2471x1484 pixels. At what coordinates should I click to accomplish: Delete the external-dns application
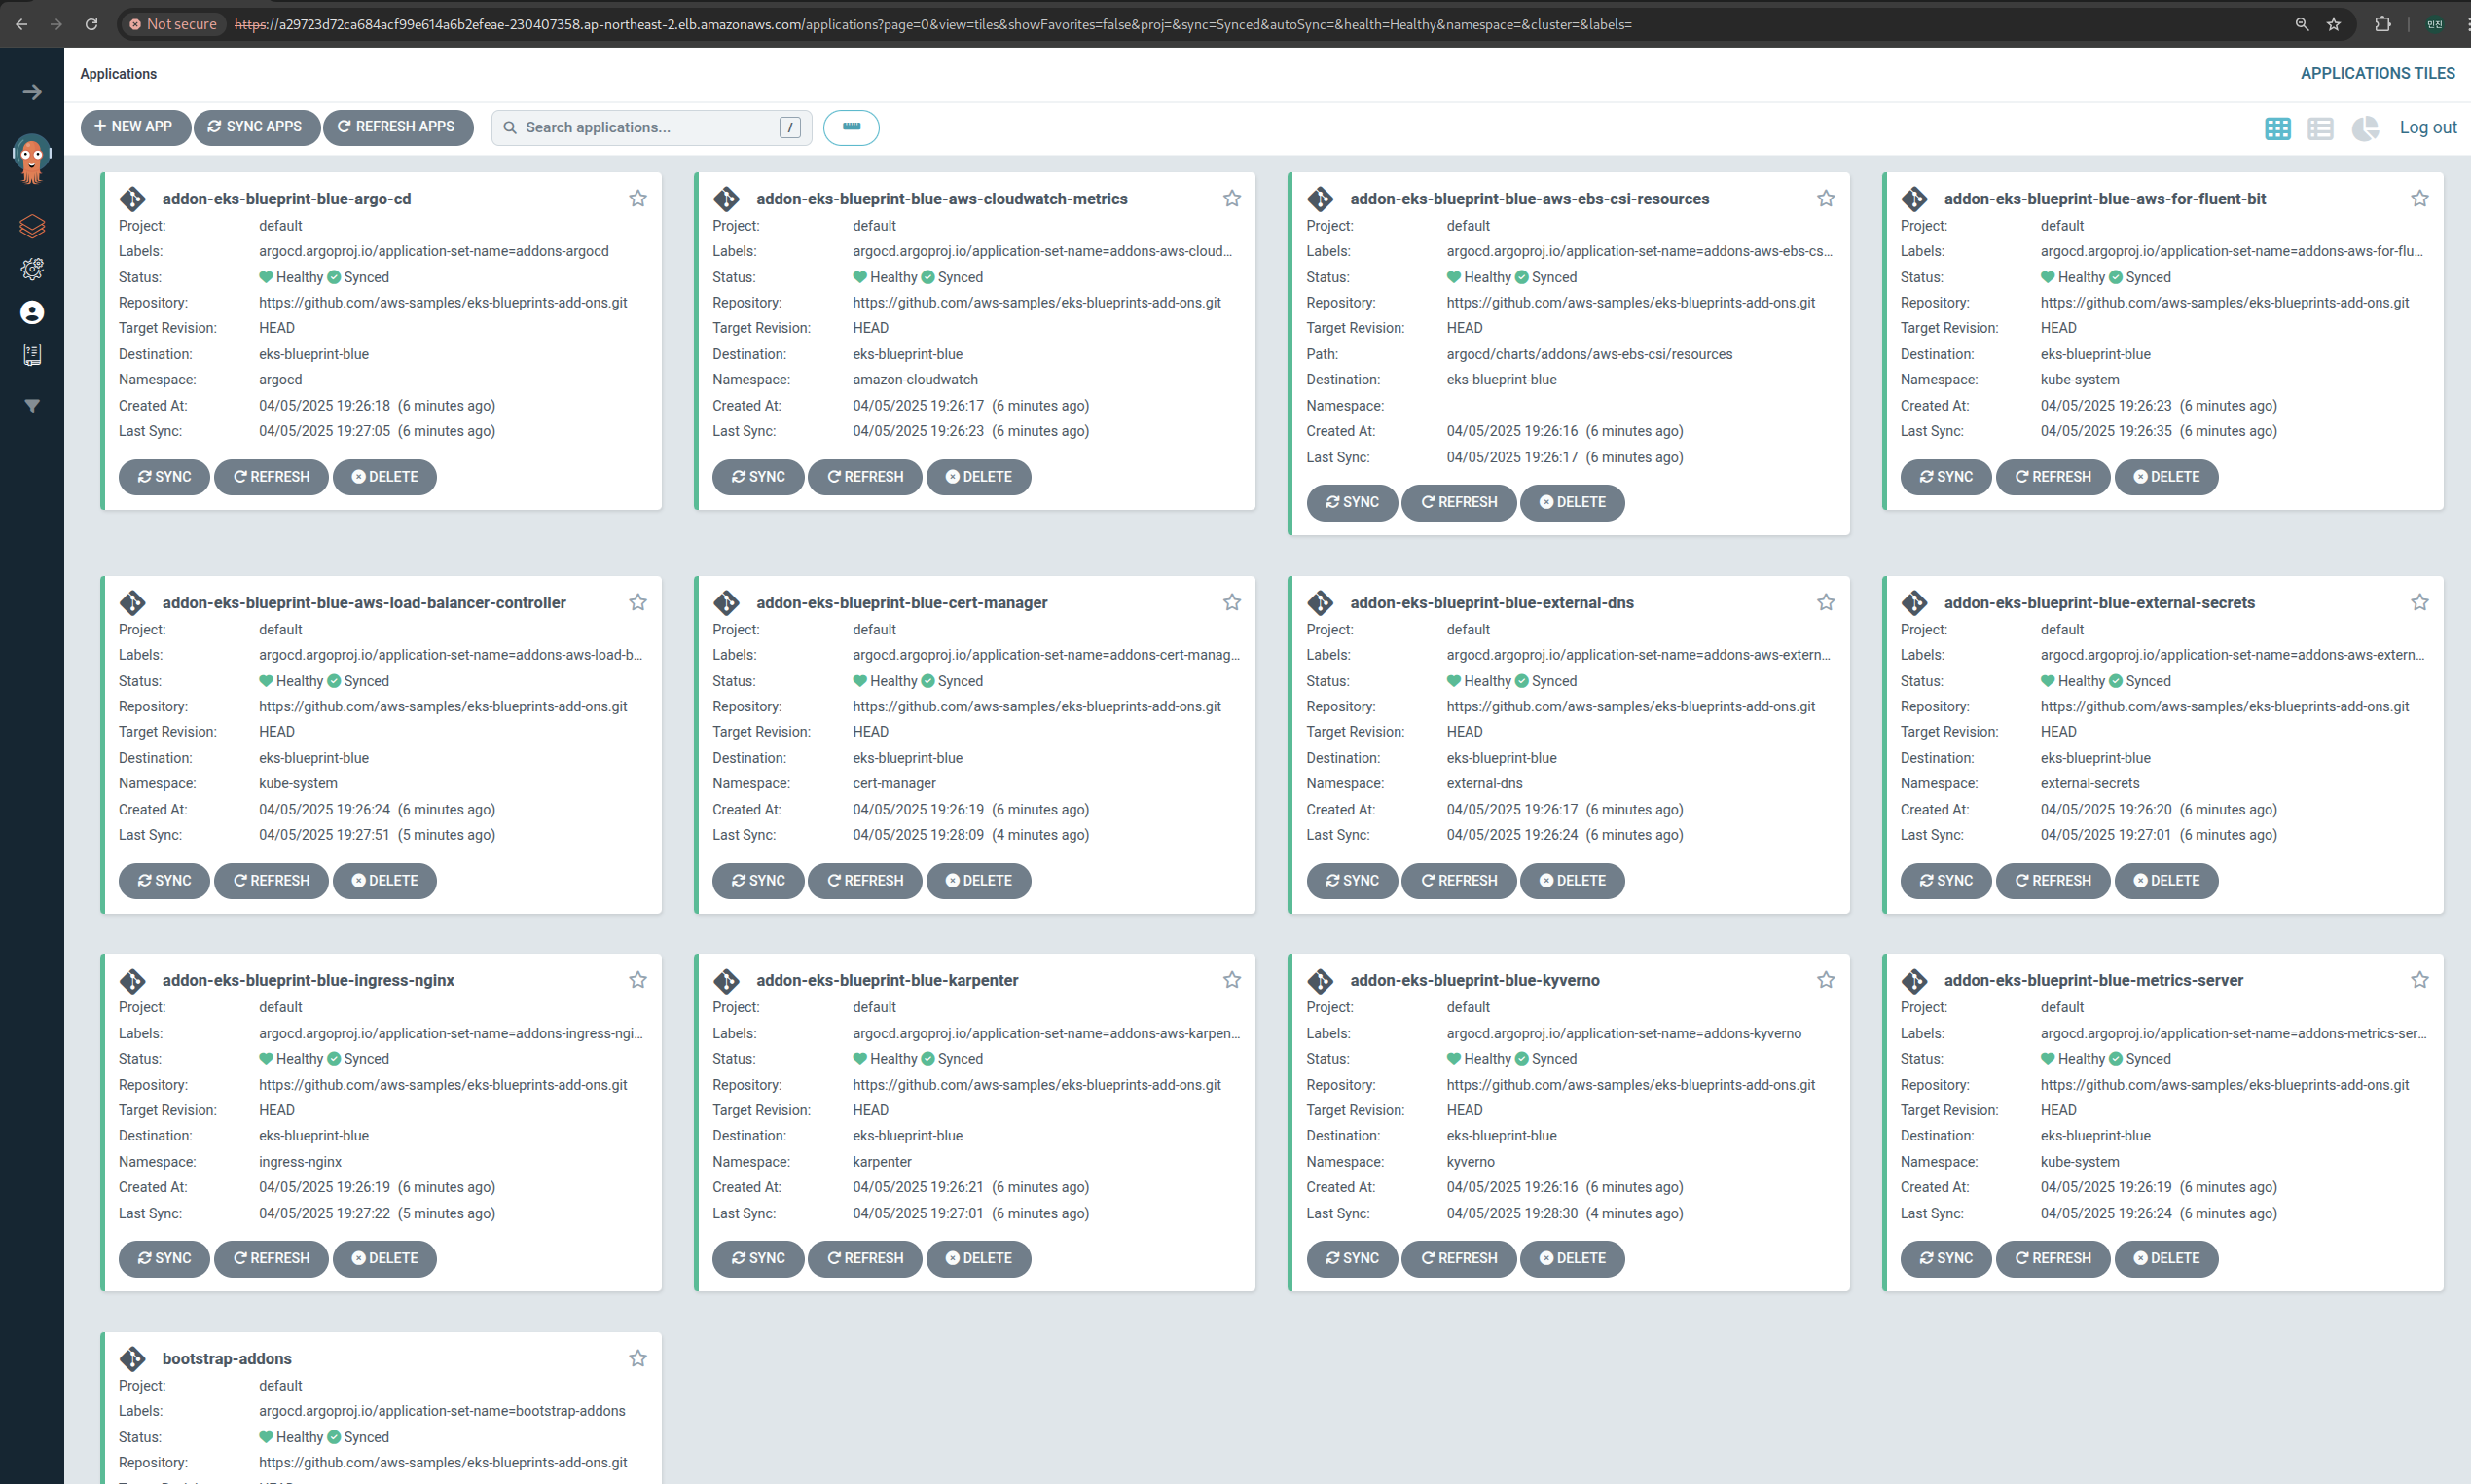coord(1572,881)
